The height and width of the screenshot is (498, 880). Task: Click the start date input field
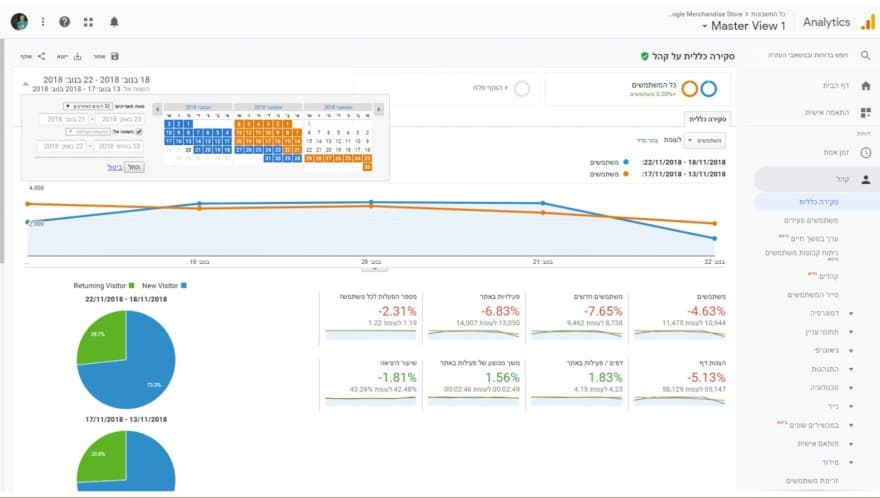pyautogui.click(x=118, y=118)
